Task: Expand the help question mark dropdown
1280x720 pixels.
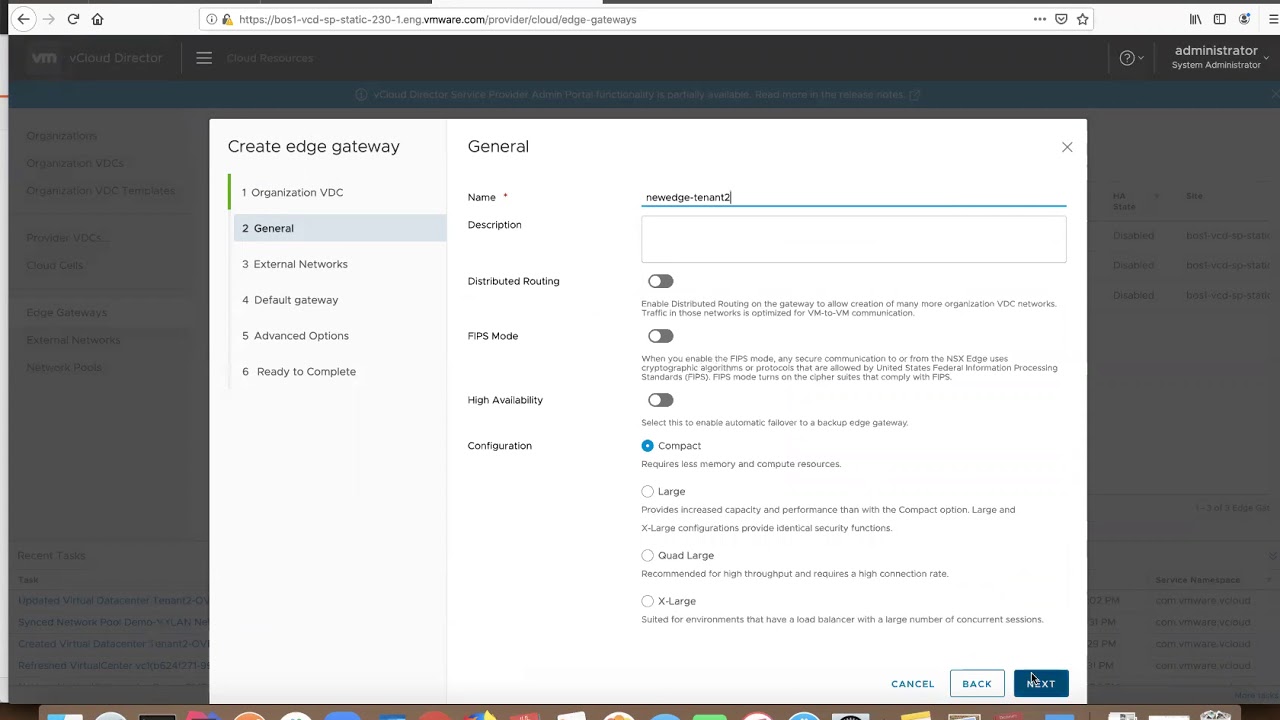Action: pyautogui.click(x=1131, y=58)
